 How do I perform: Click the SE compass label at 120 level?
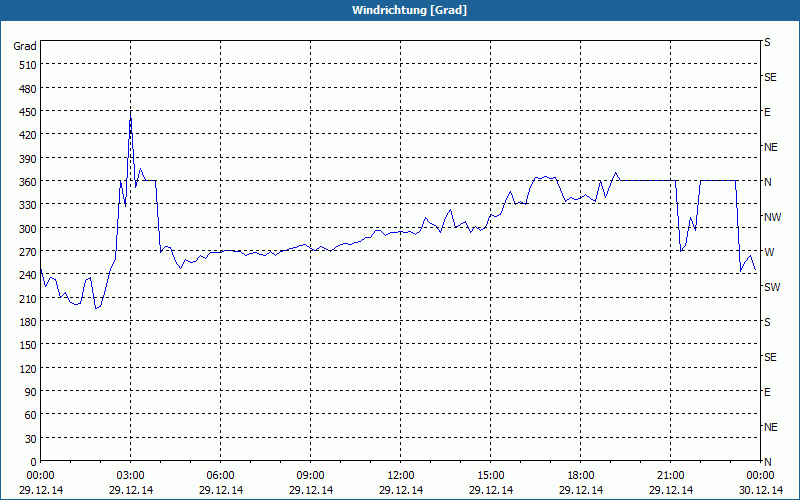pyautogui.click(x=770, y=357)
